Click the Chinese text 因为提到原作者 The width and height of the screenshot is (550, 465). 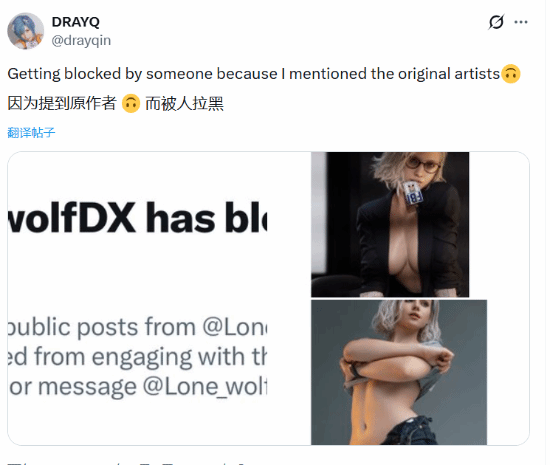coord(62,104)
